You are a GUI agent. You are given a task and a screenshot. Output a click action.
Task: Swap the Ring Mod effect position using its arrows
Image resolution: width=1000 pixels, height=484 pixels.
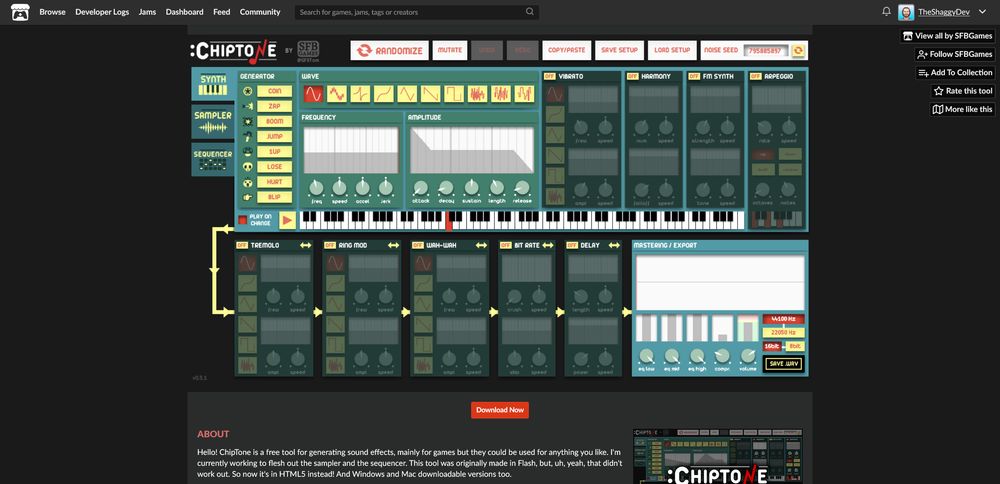click(x=393, y=245)
